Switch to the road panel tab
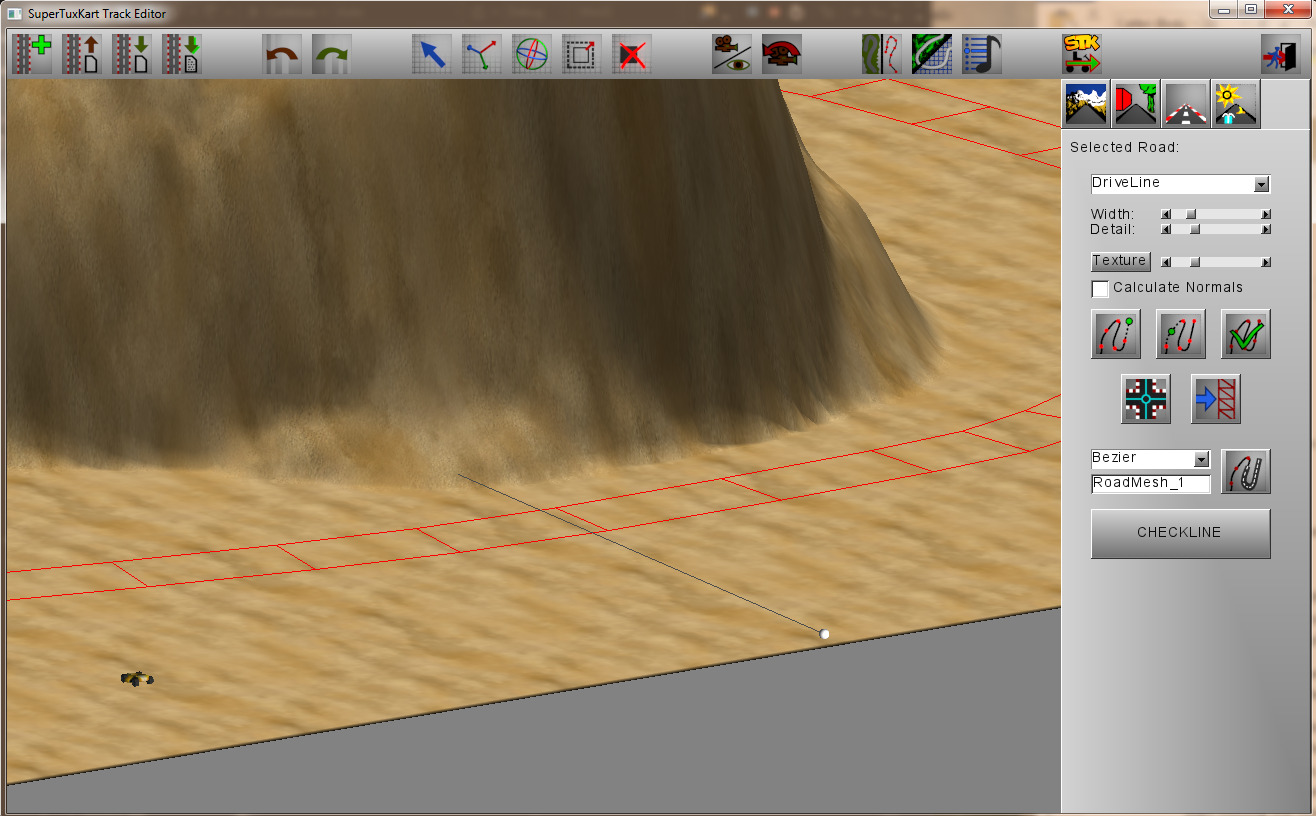1316x816 pixels. pyautogui.click(x=1186, y=104)
